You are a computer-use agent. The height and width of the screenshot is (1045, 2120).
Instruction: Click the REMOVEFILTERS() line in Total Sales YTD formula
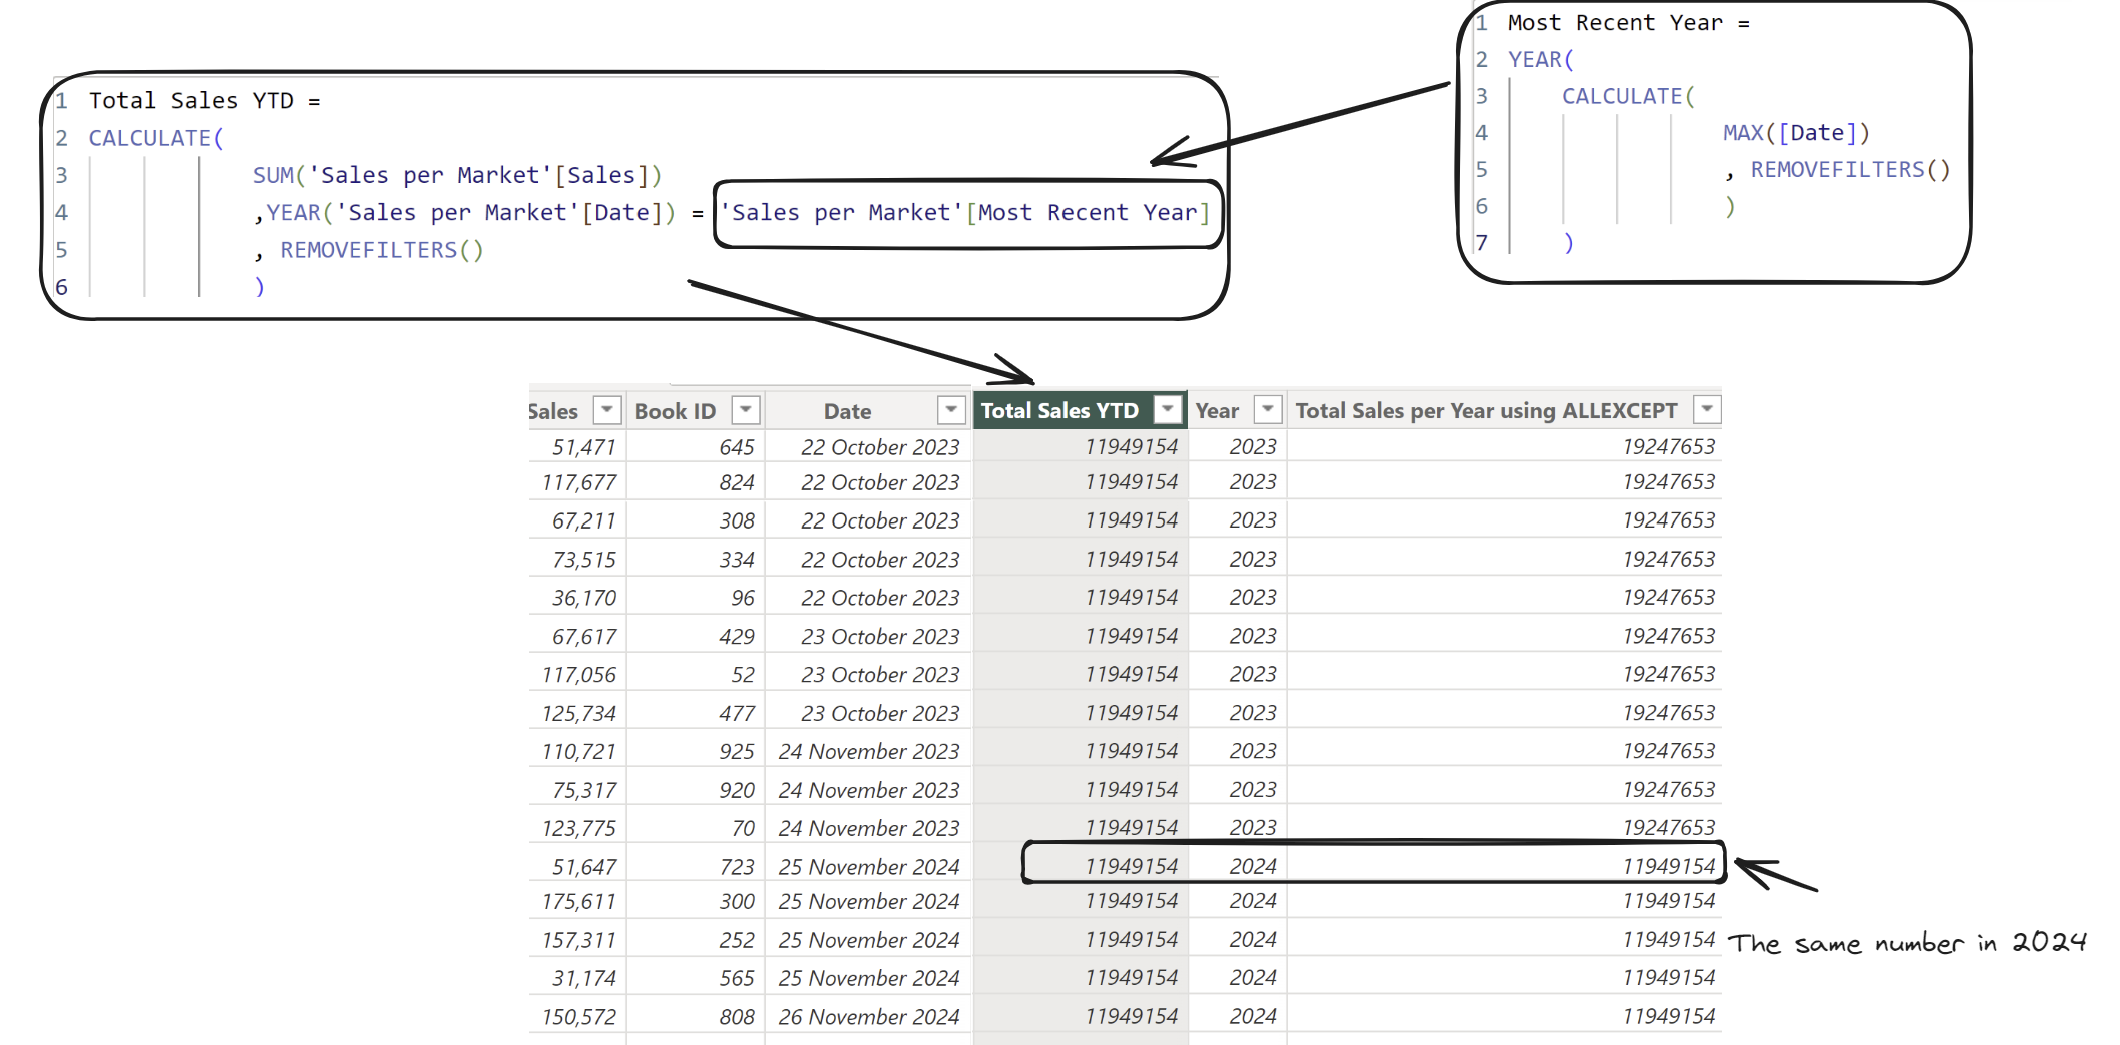point(381,250)
